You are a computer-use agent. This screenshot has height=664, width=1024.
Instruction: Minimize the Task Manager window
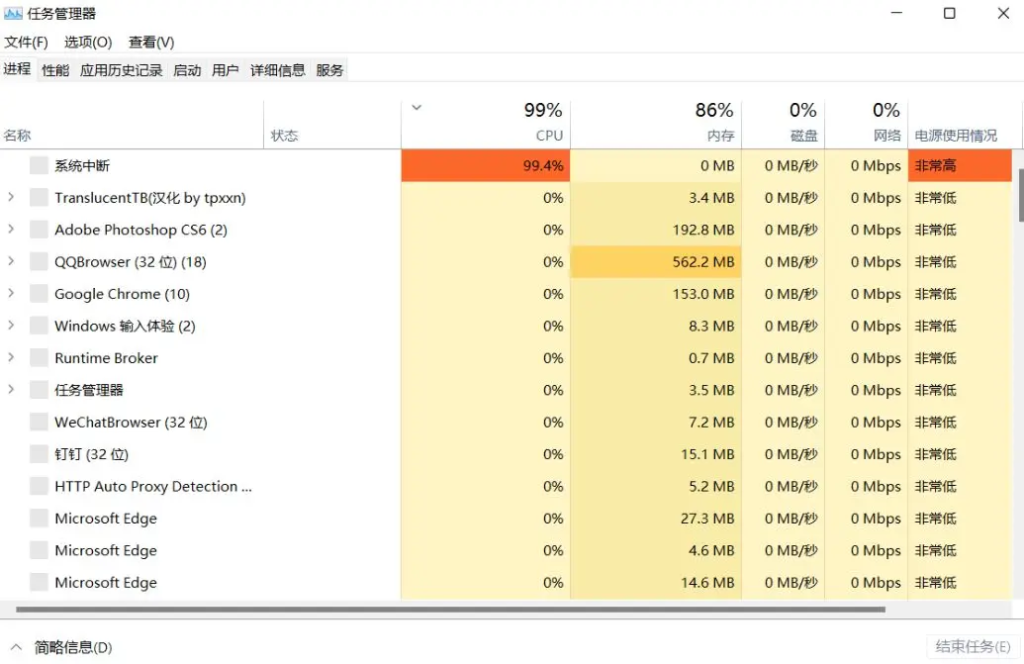coord(897,13)
